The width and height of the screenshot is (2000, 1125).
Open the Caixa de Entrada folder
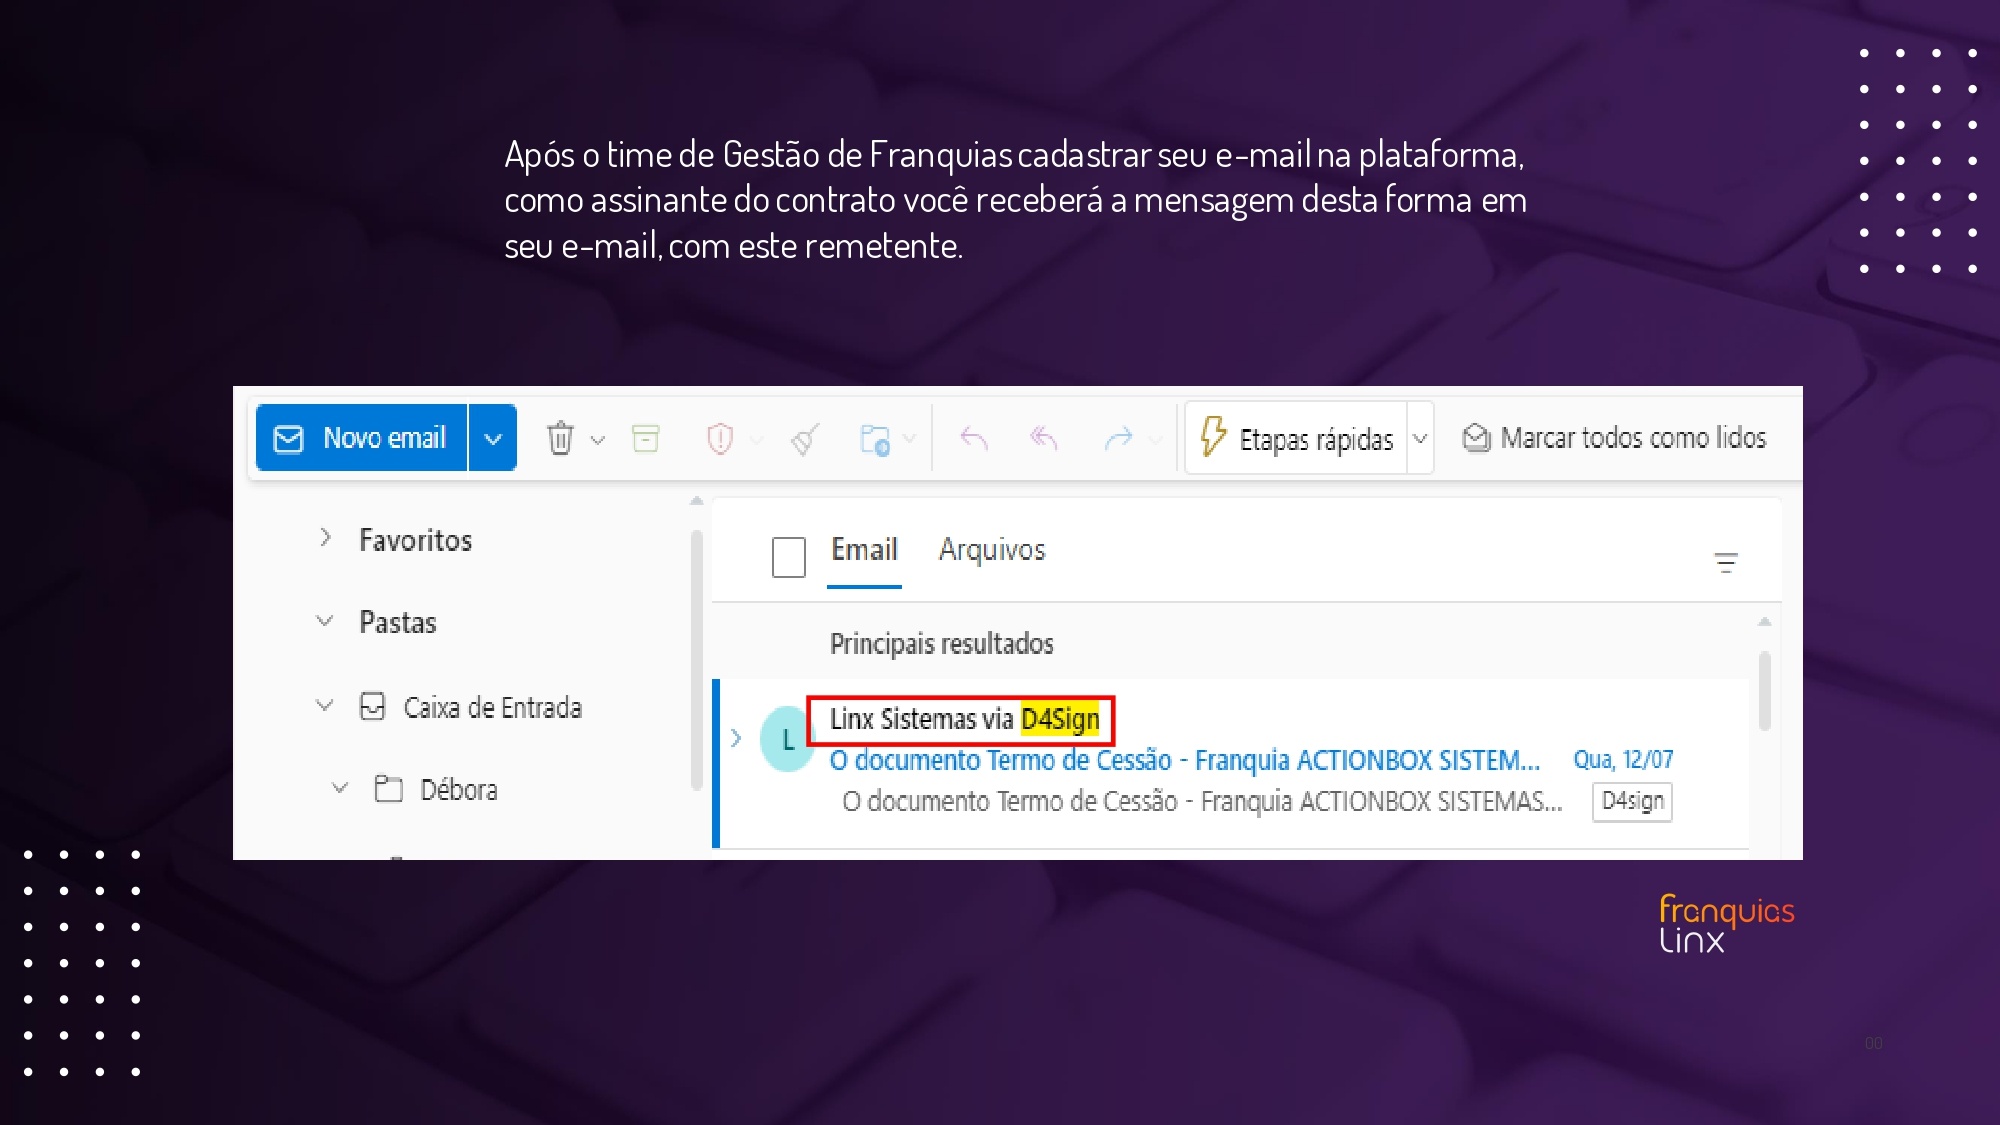[492, 707]
